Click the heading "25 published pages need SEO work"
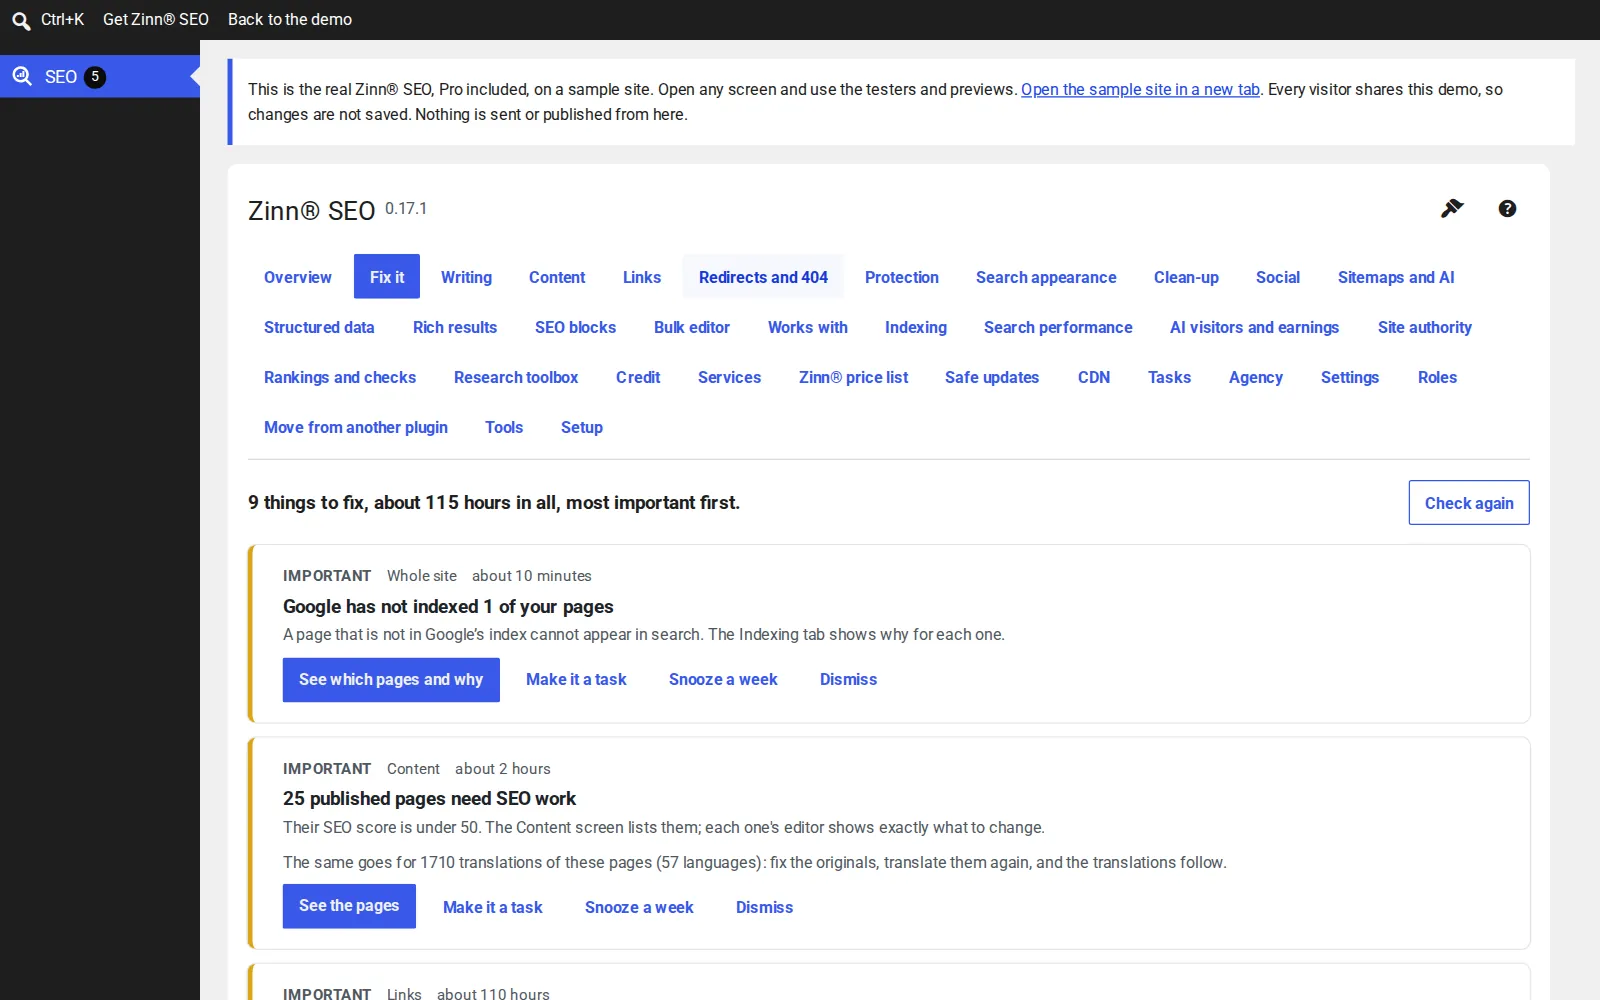 429,799
